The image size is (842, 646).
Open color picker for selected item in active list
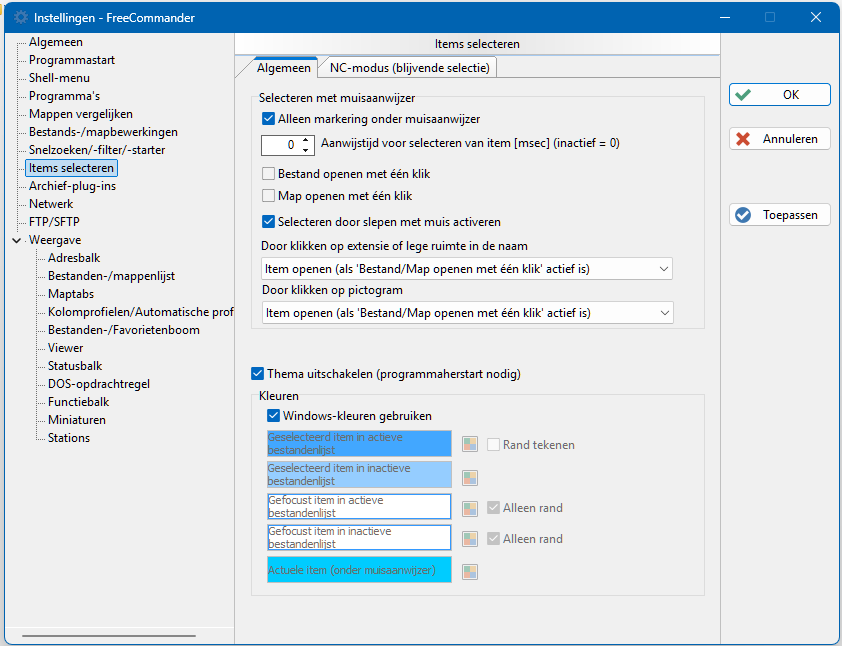pyautogui.click(x=470, y=444)
